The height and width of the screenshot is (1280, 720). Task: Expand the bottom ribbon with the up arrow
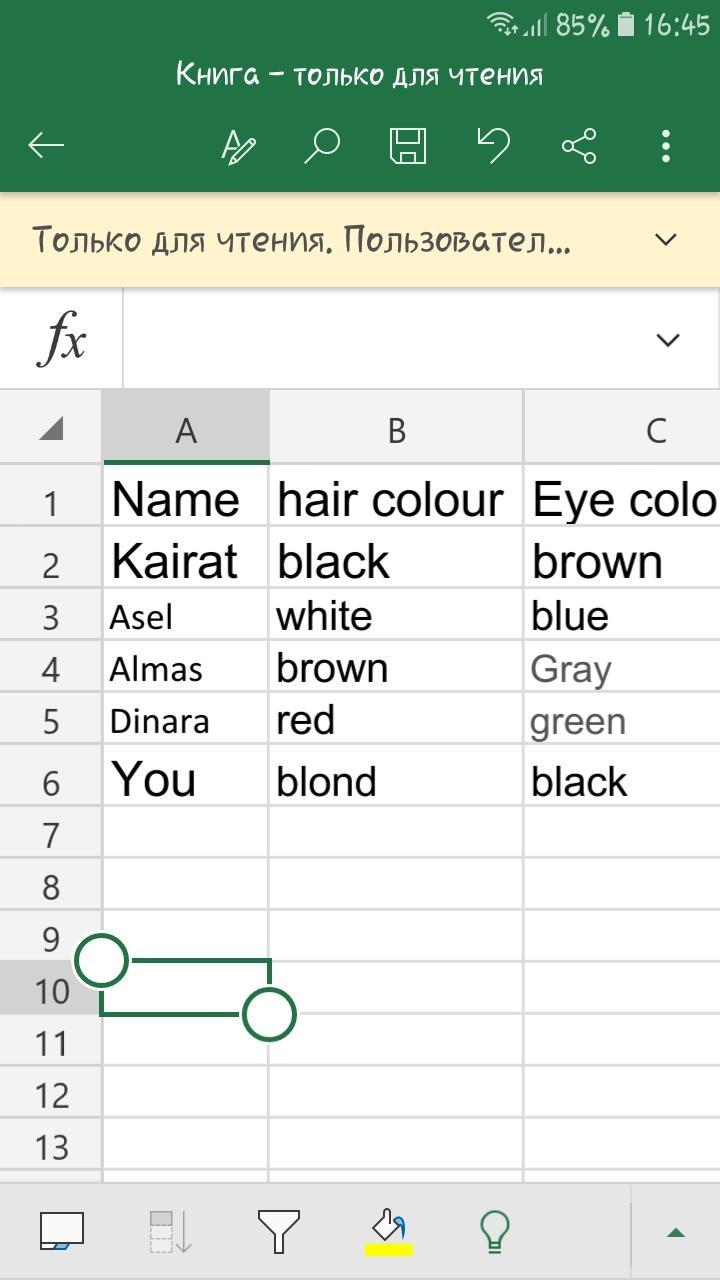click(676, 1232)
